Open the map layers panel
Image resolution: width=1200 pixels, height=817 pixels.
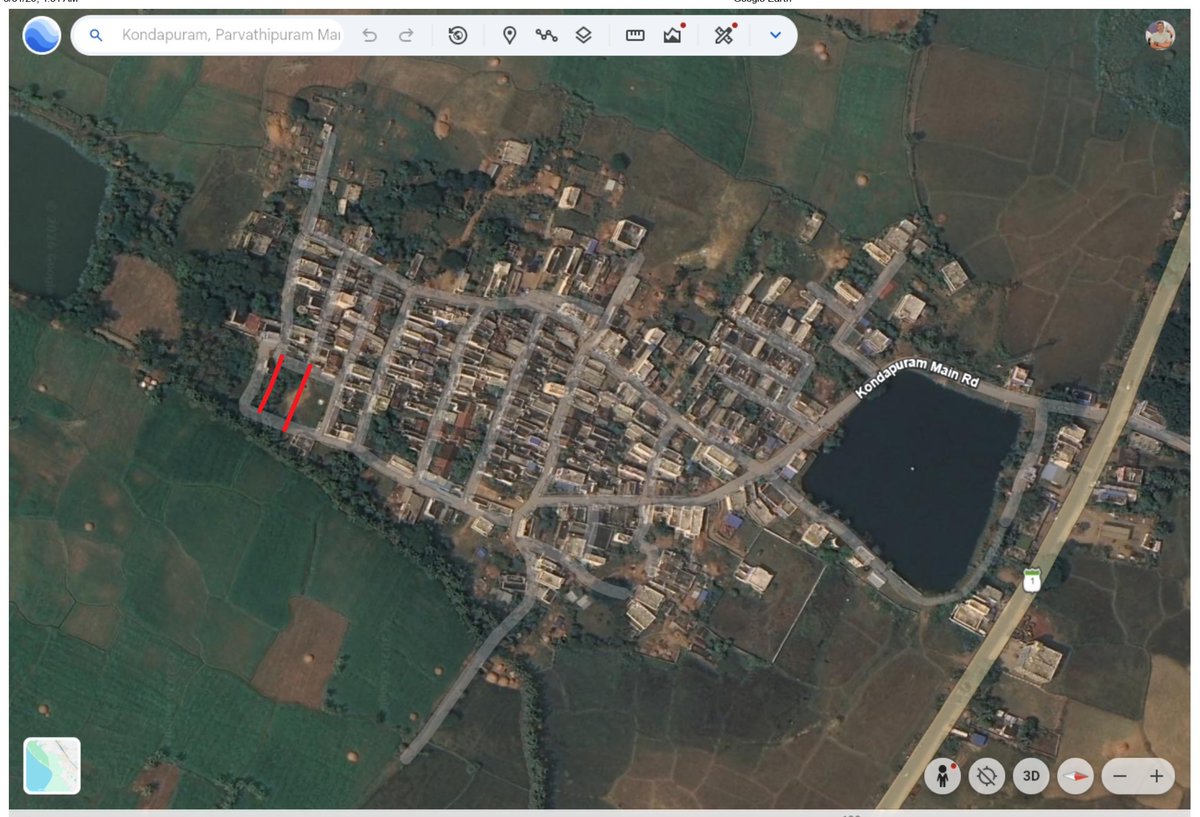coord(584,35)
